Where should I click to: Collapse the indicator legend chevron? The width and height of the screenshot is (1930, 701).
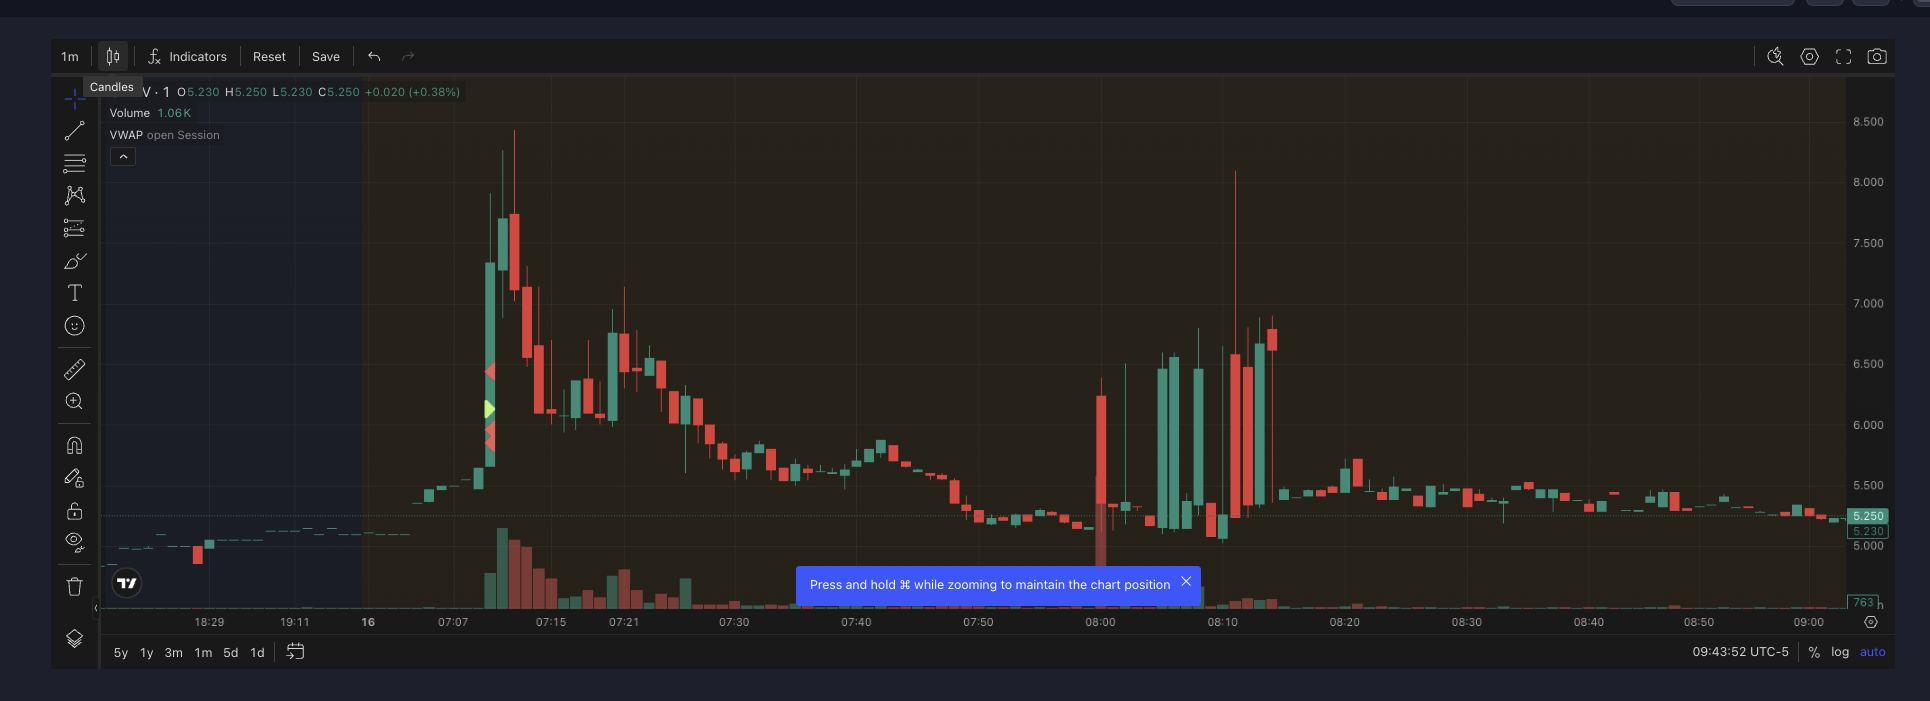click(x=122, y=157)
